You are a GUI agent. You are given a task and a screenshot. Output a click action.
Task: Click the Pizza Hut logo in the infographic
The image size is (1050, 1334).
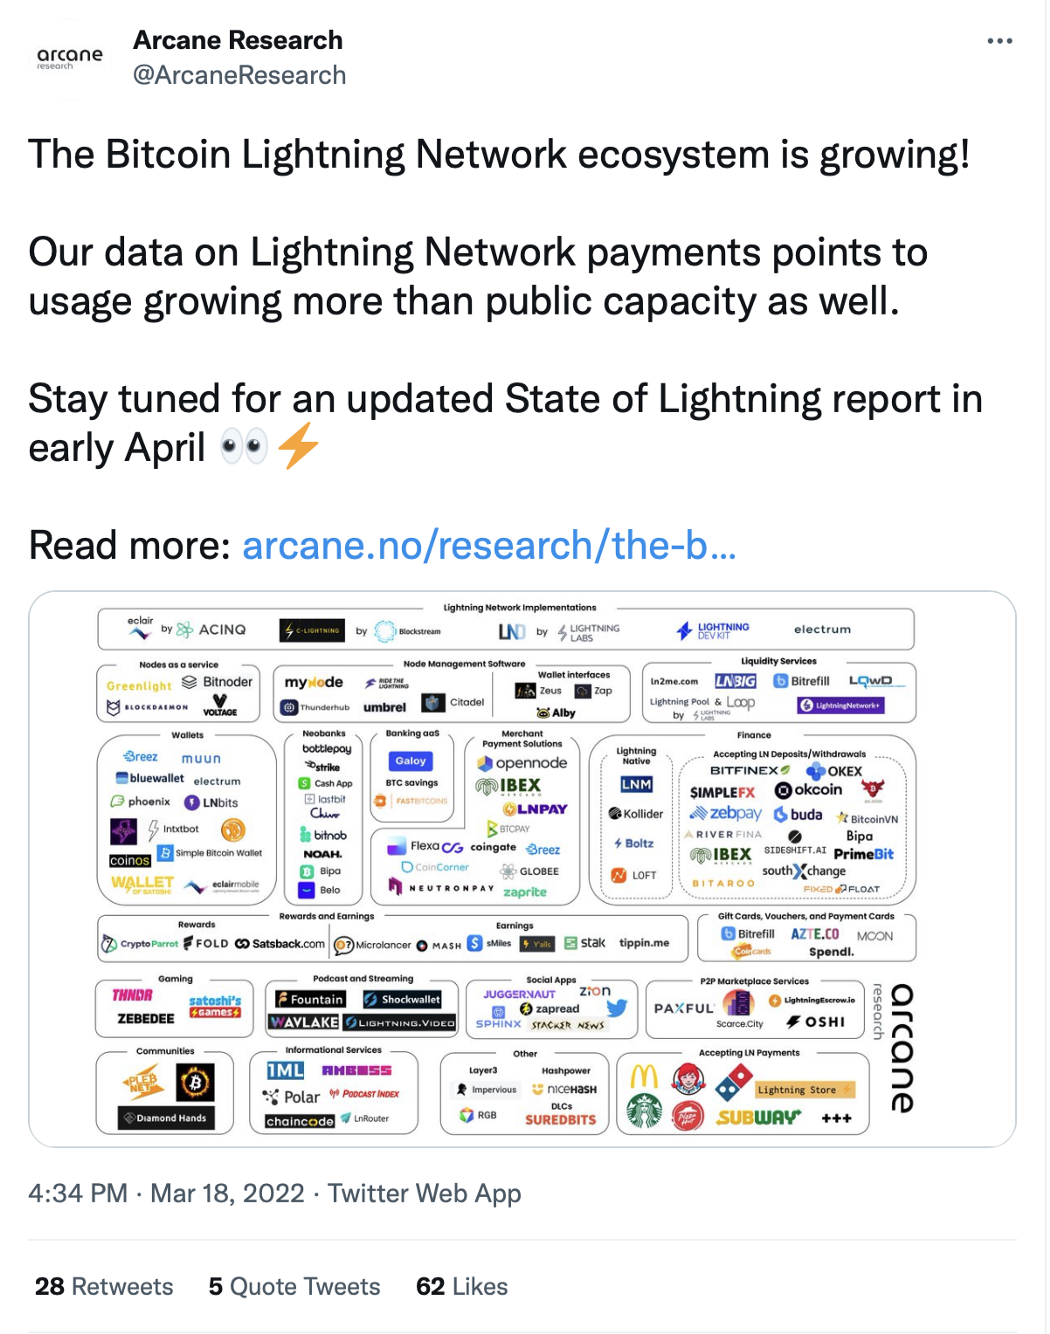click(688, 1115)
